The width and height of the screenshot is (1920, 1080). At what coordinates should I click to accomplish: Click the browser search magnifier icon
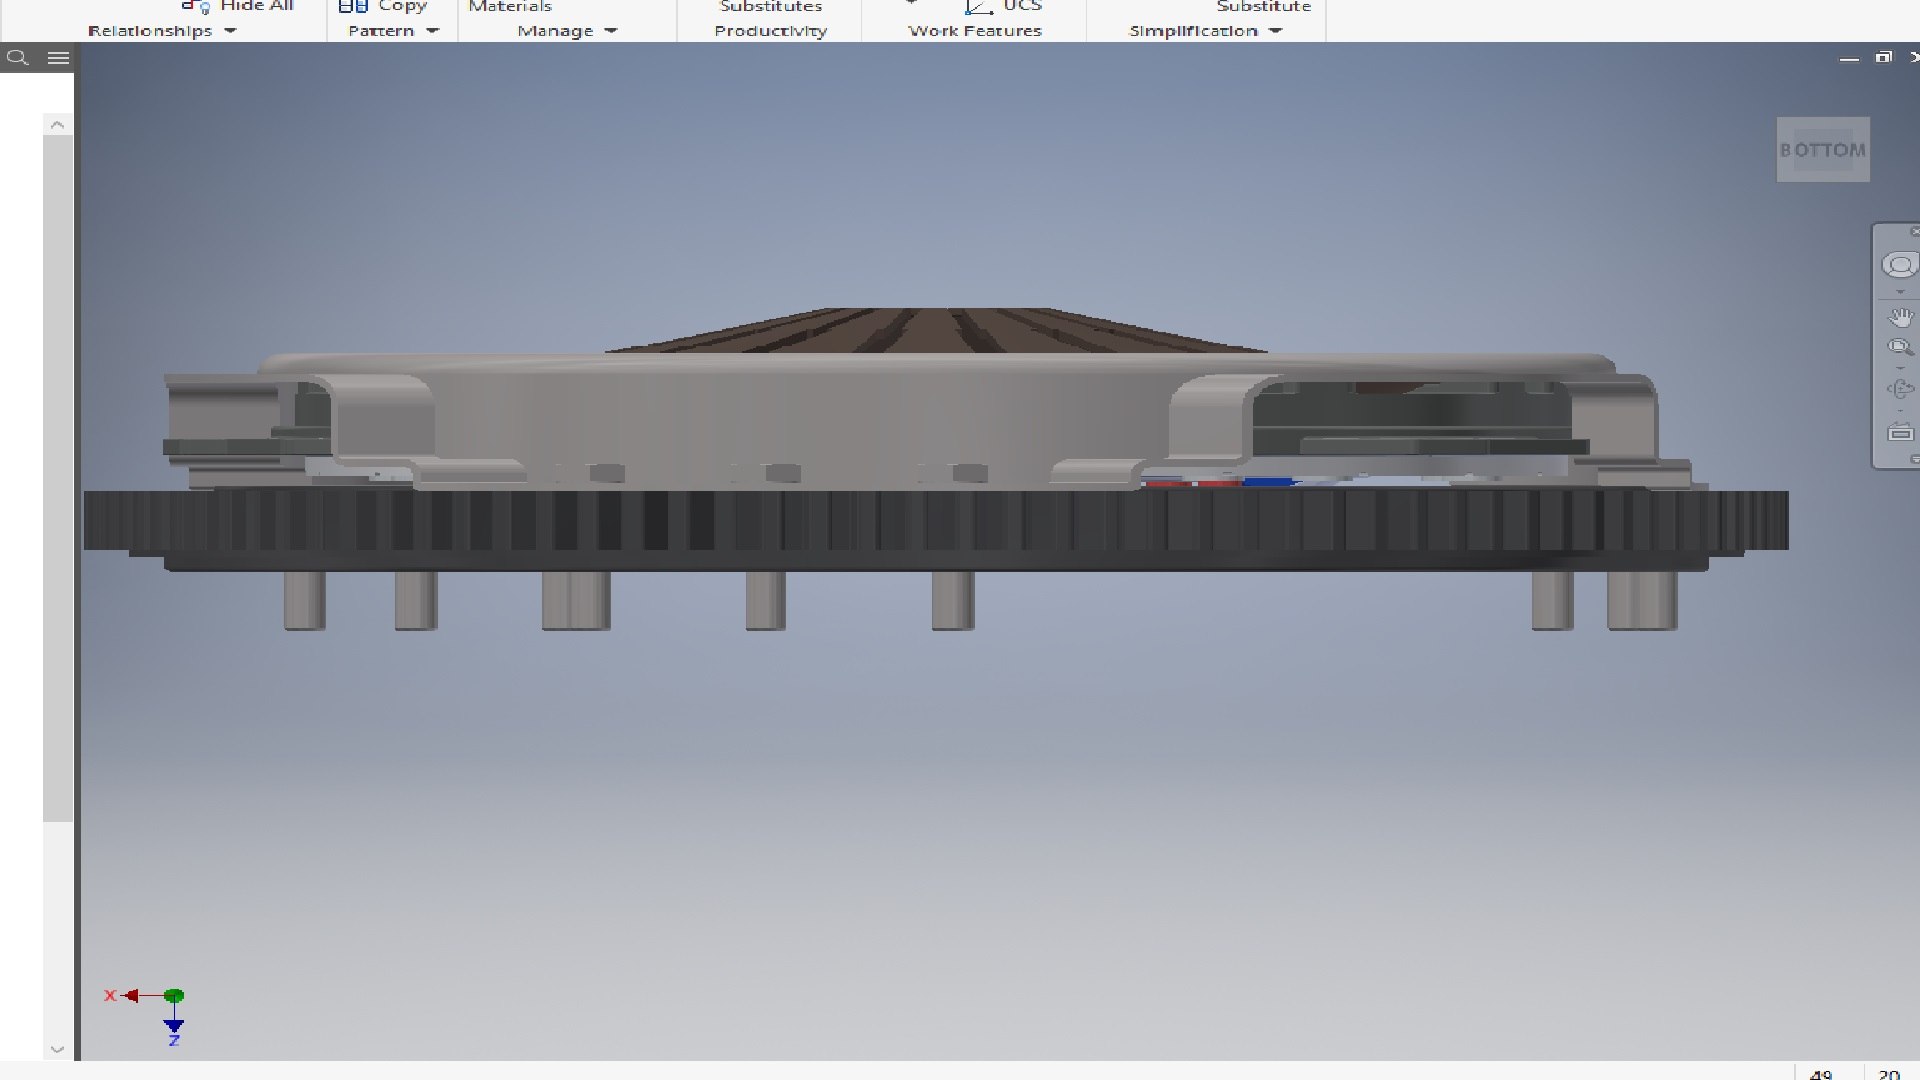(17, 58)
